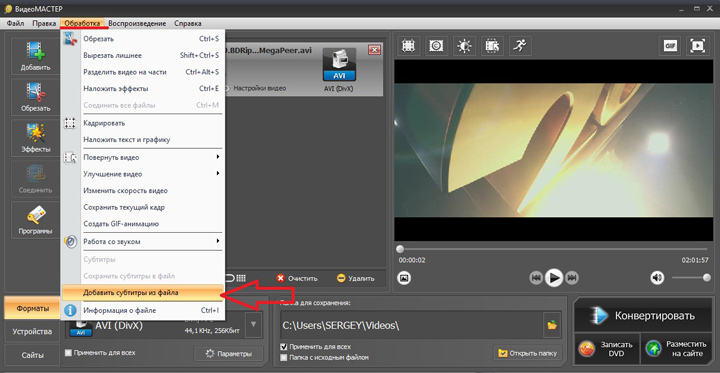This screenshot has width=720, height=373.
Task: Click the red close X on the file item
Action: click(375, 50)
